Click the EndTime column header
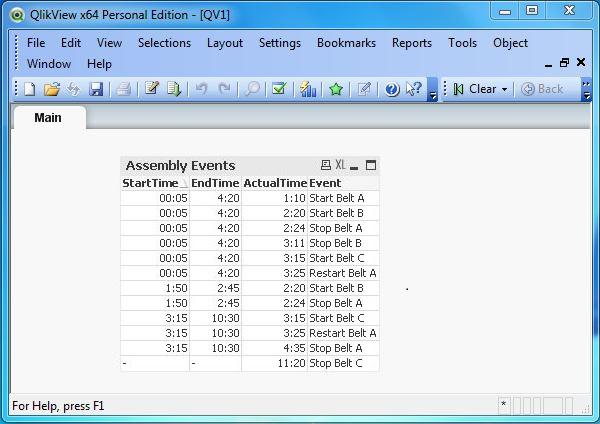This screenshot has width=600, height=424. coord(215,183)
